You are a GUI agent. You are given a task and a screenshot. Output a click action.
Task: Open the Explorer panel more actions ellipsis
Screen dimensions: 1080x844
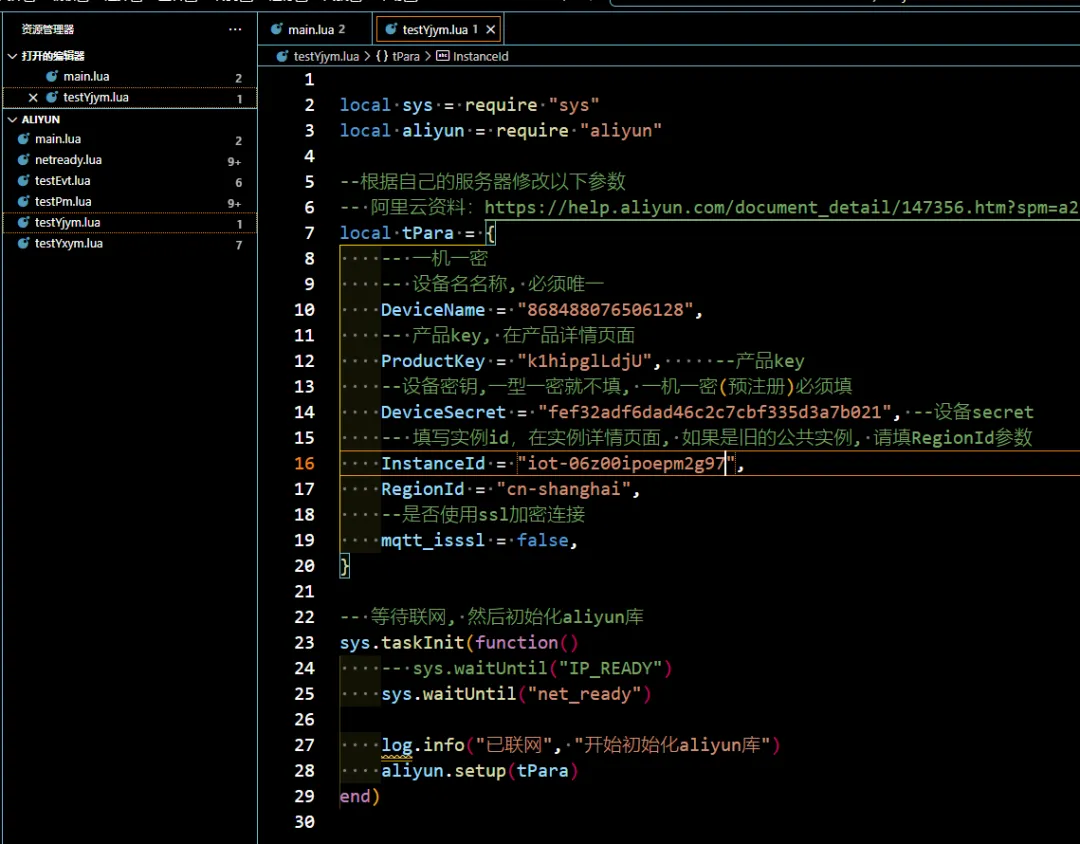(235, 29)
